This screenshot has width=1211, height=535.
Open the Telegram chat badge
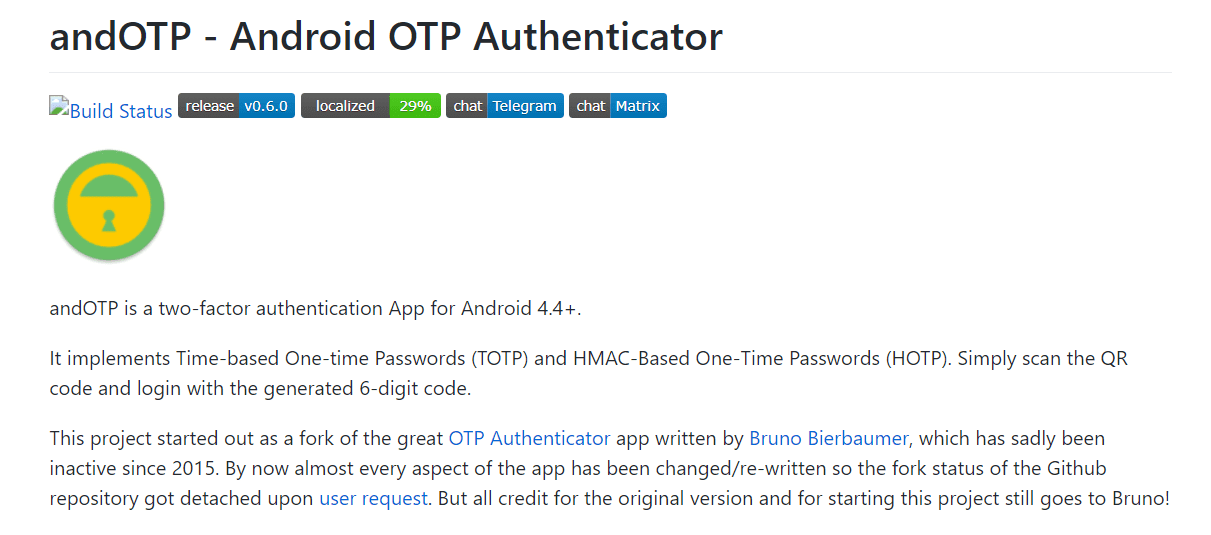click(x=504, y=106)
